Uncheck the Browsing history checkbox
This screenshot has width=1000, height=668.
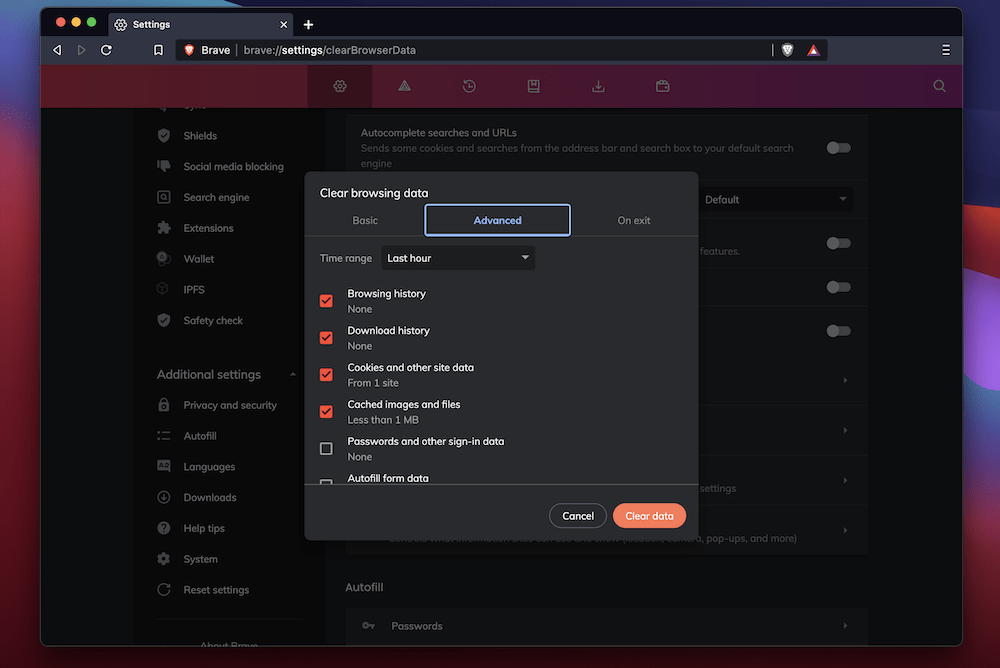(325, 300)
